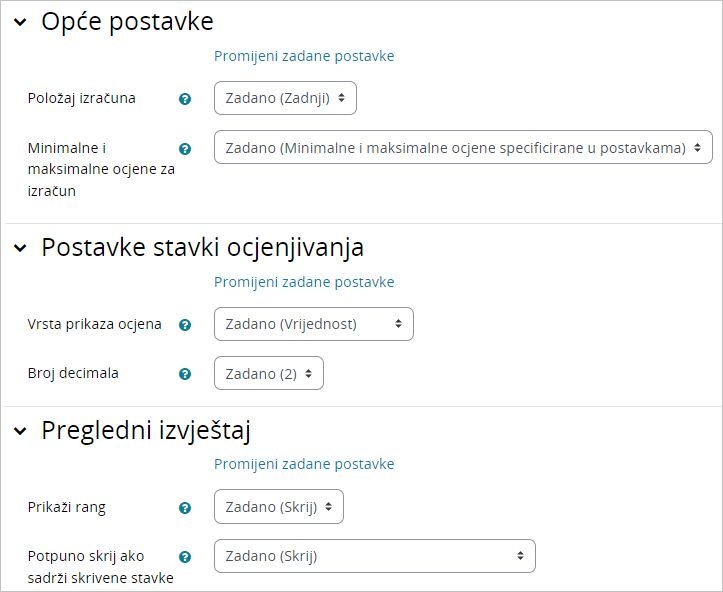Open Broj decimala dropdown
Image resolution: width=723 pixels, height=592 pixels.
tap(269, 373)
